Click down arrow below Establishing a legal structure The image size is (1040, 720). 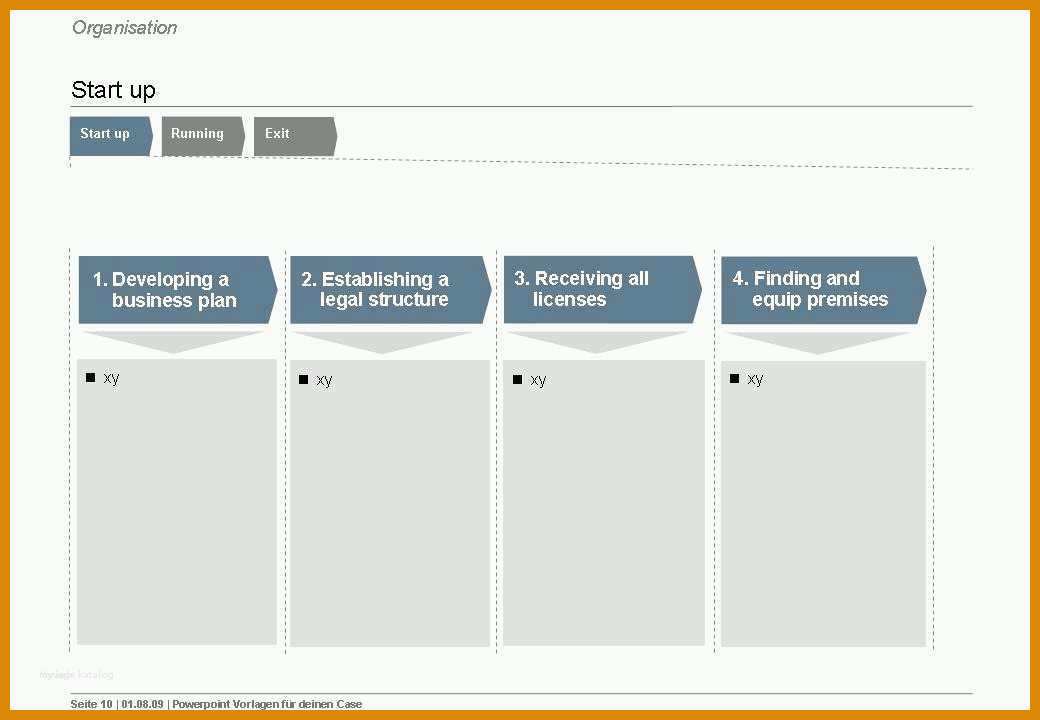[382, 342]
